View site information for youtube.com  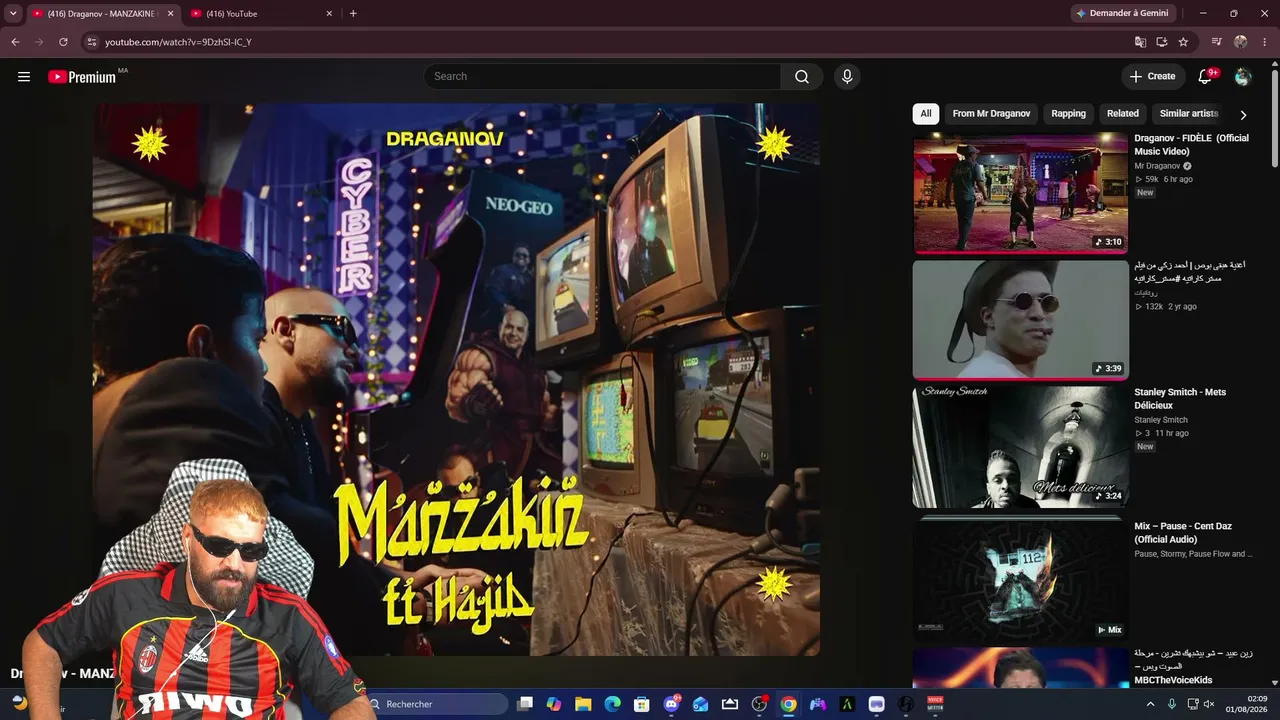[x=91, y=42]
